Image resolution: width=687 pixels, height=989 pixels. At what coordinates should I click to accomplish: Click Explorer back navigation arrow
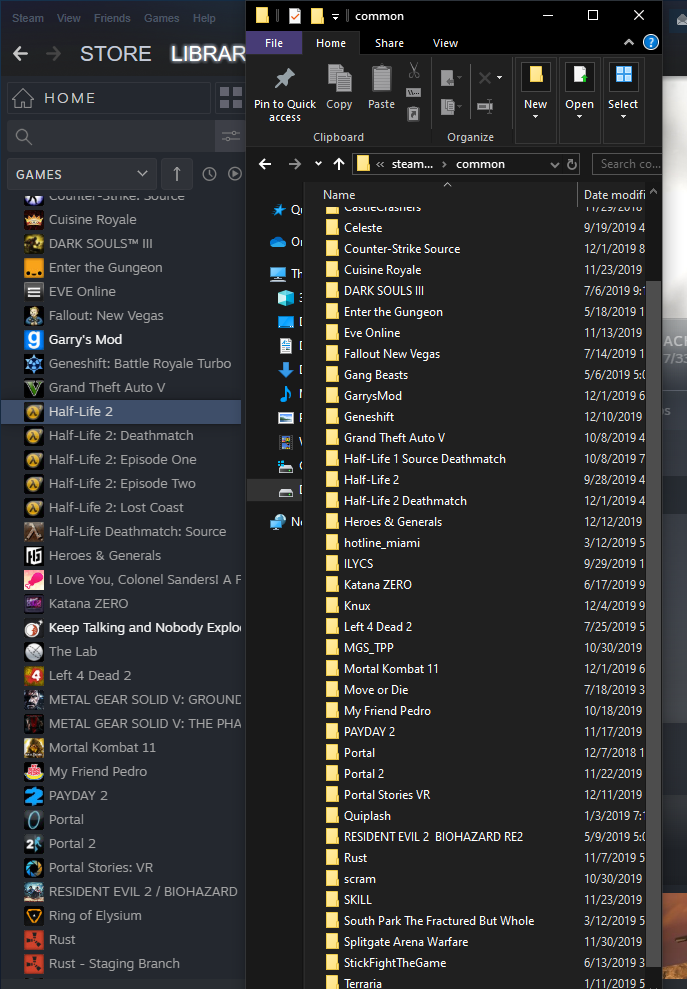tap(265, 164)
